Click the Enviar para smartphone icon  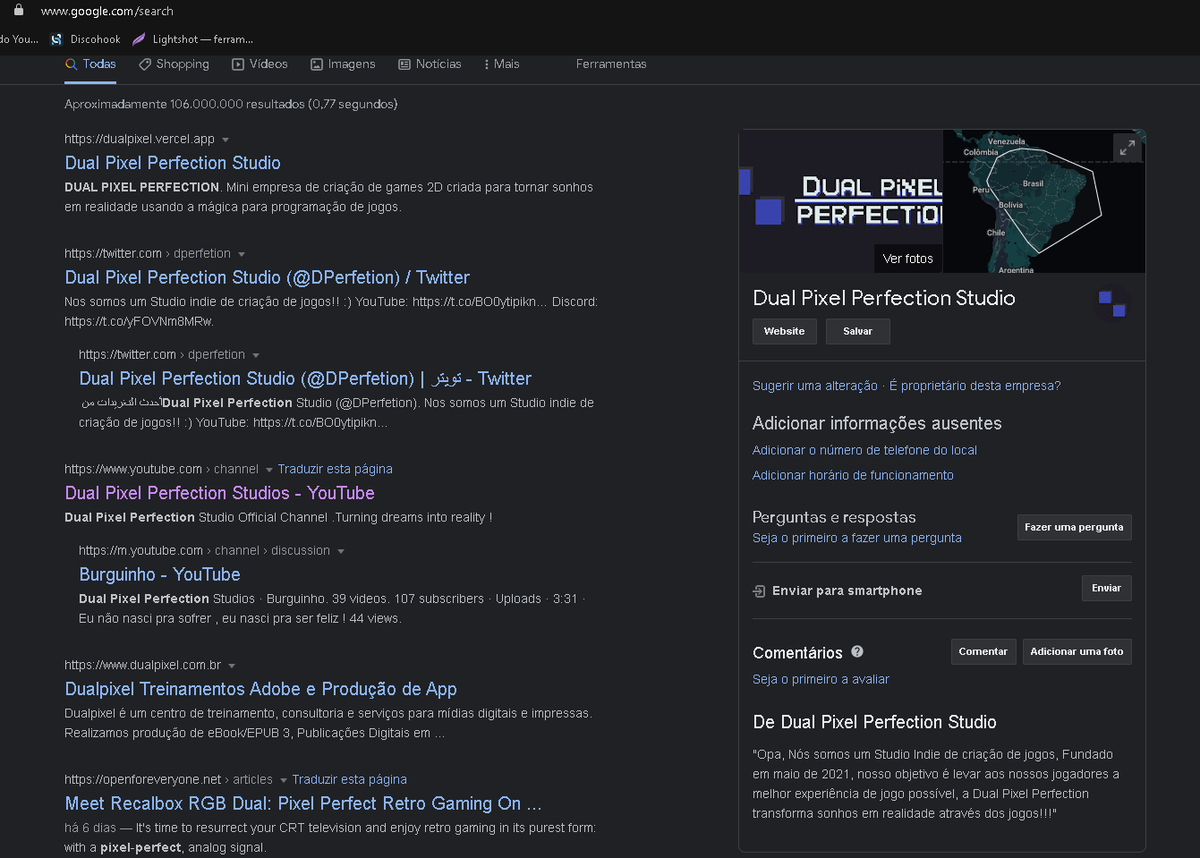coord(759,591)
